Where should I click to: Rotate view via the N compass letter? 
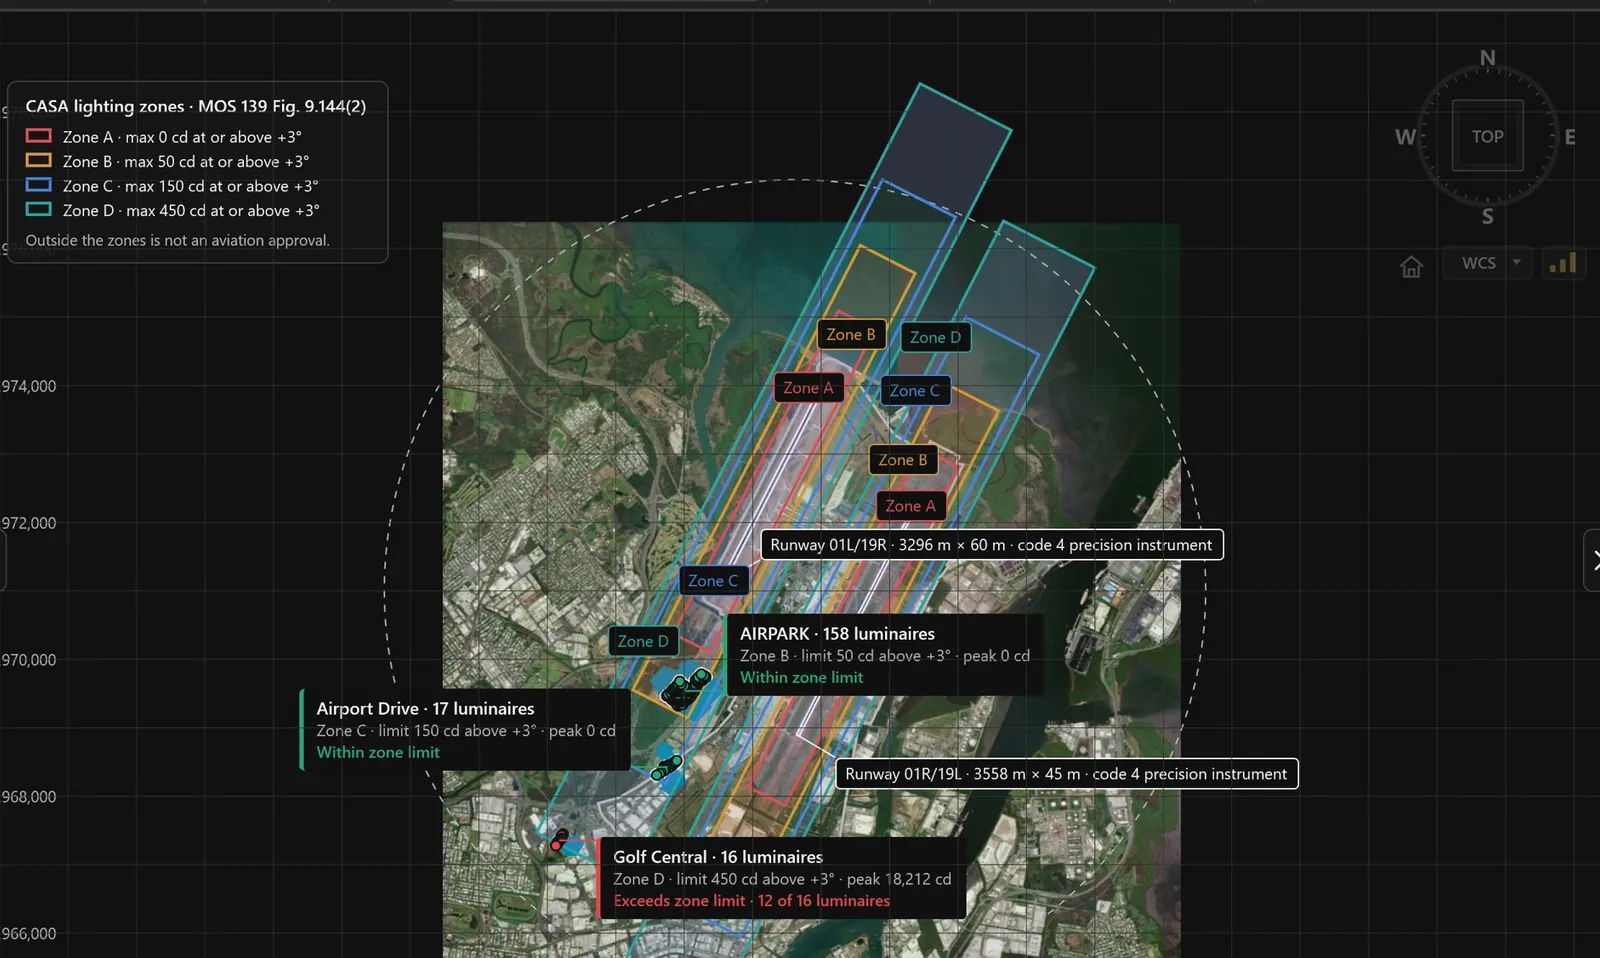[x=1488, y=58]
